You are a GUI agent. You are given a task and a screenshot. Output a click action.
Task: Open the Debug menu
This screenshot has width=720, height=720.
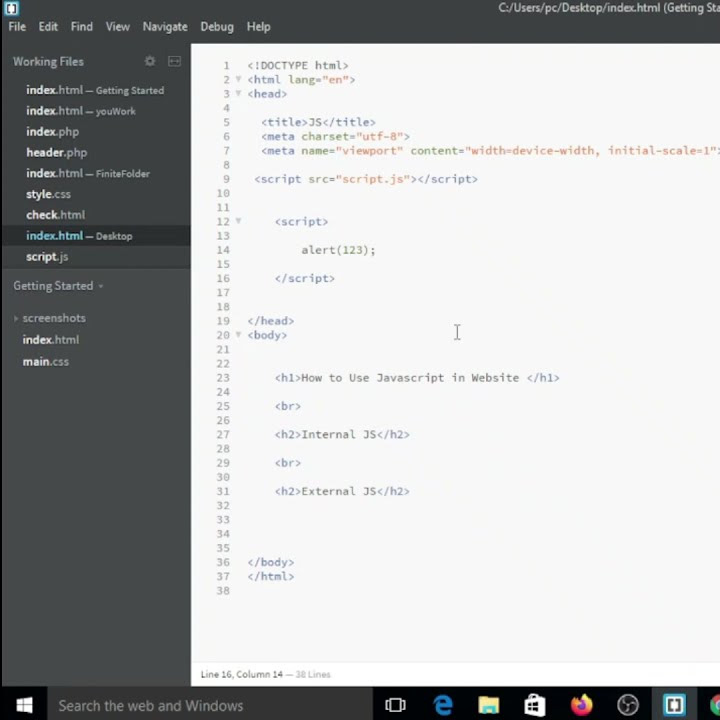pyautogui.click(x=217, y=27)
